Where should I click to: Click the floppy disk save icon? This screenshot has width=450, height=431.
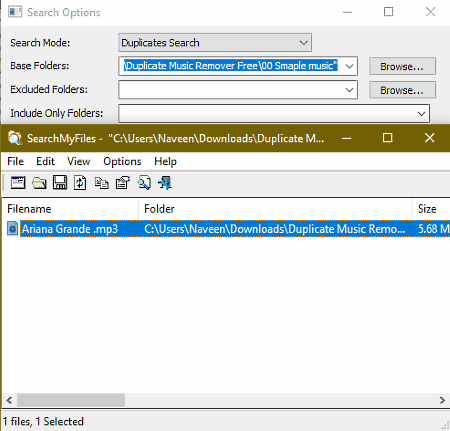(x=60, y=183)
